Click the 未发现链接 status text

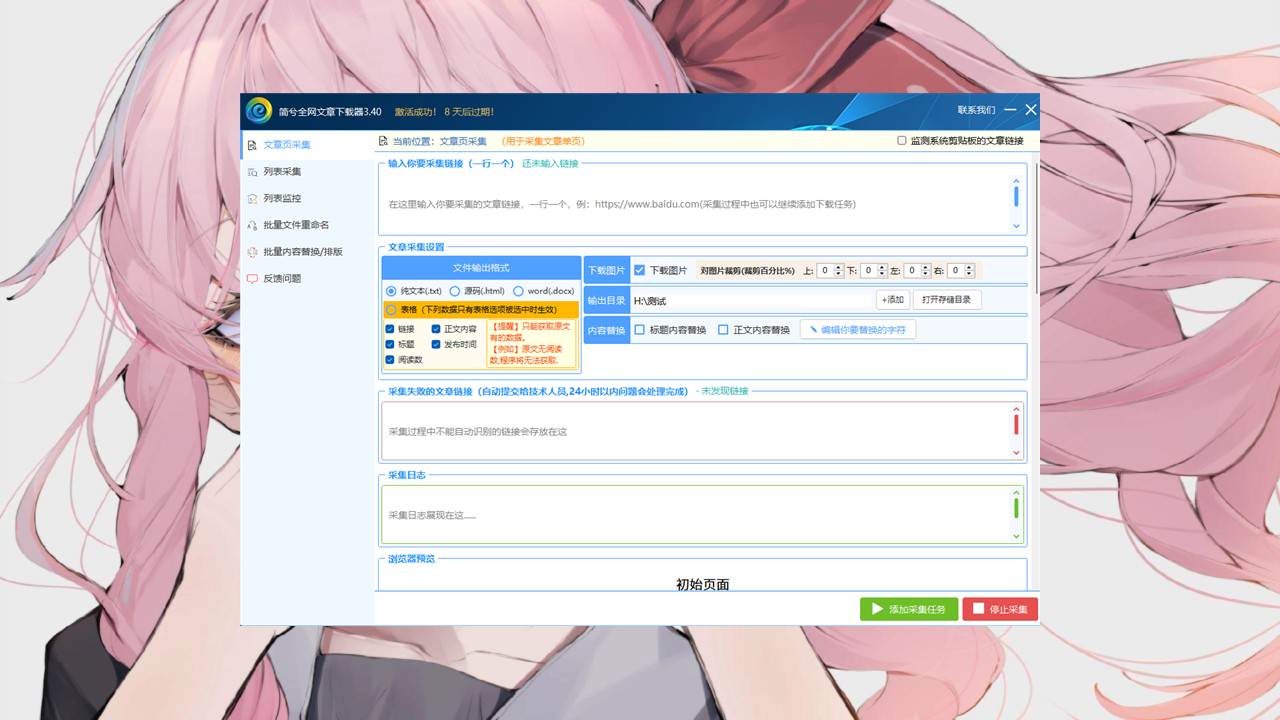pyautogui.click(x=725, y=391)
